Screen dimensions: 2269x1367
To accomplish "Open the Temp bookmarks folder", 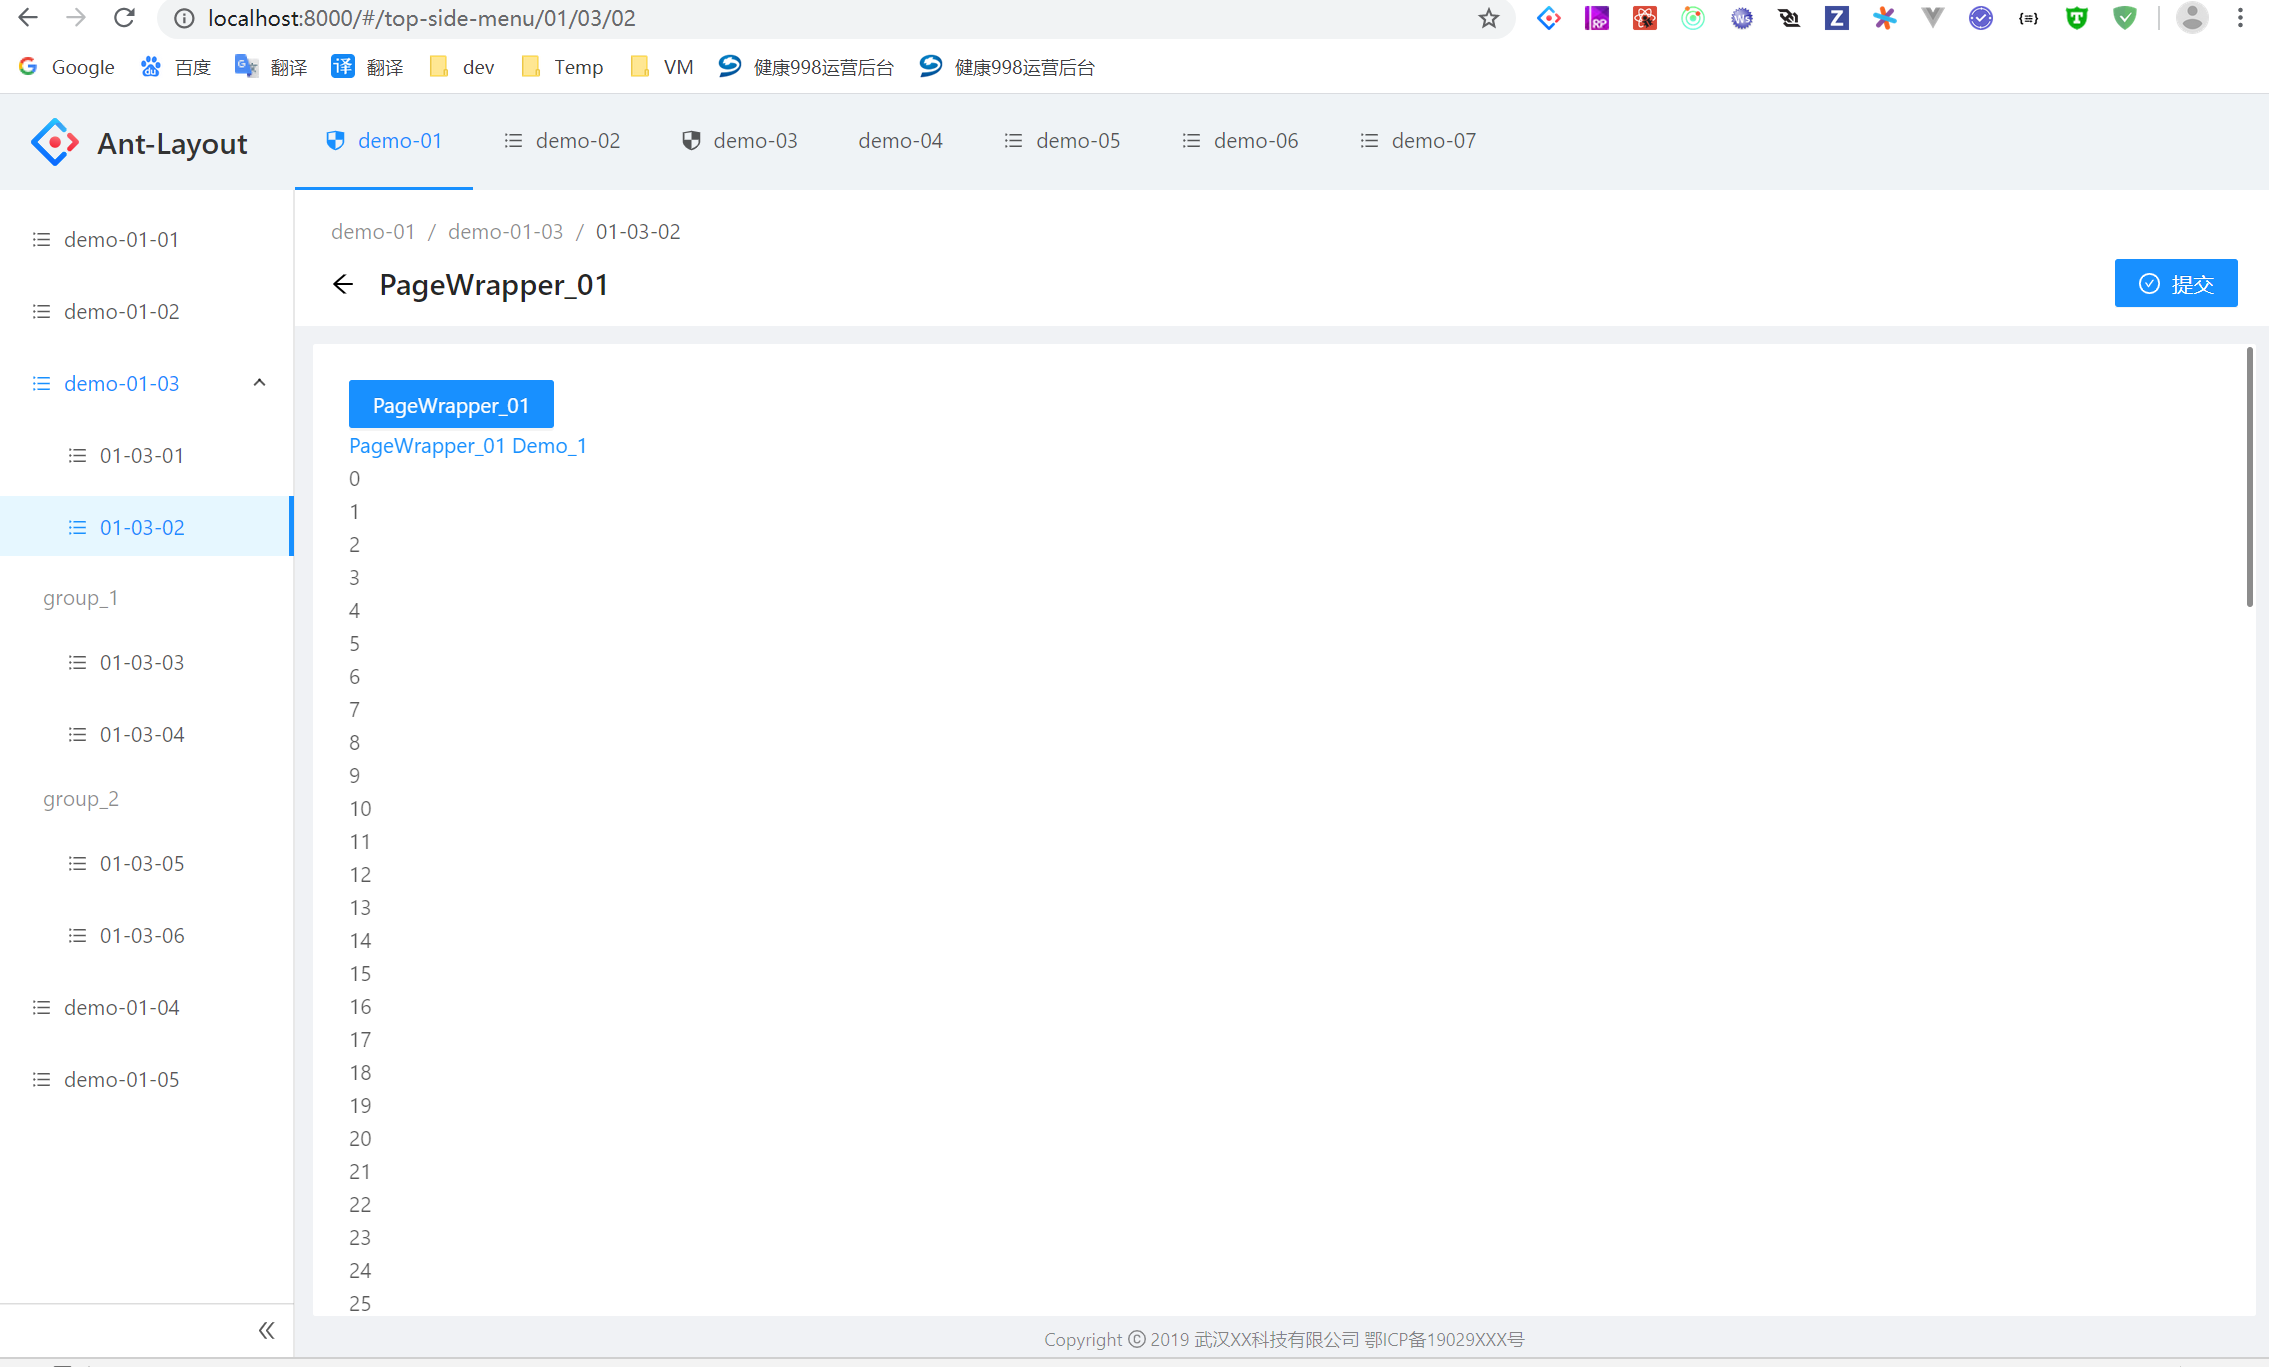I will (x=563, y=67).
